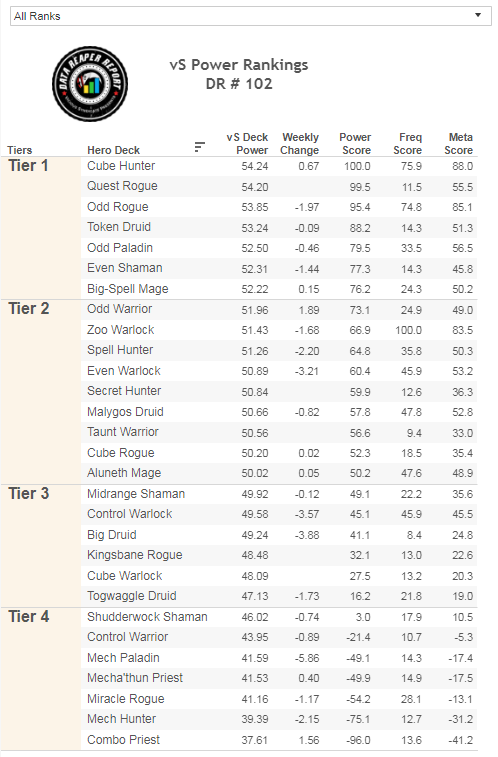
Task: Select Odd Warrior's 1.89 weekly change value
Action: click(309, 310)
